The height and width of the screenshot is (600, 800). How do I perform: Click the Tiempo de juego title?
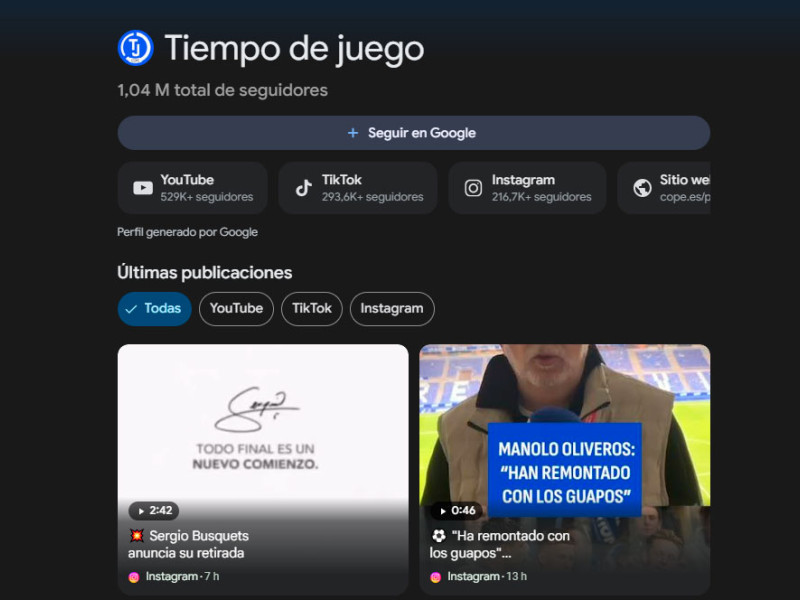click(x=294, y=49)
